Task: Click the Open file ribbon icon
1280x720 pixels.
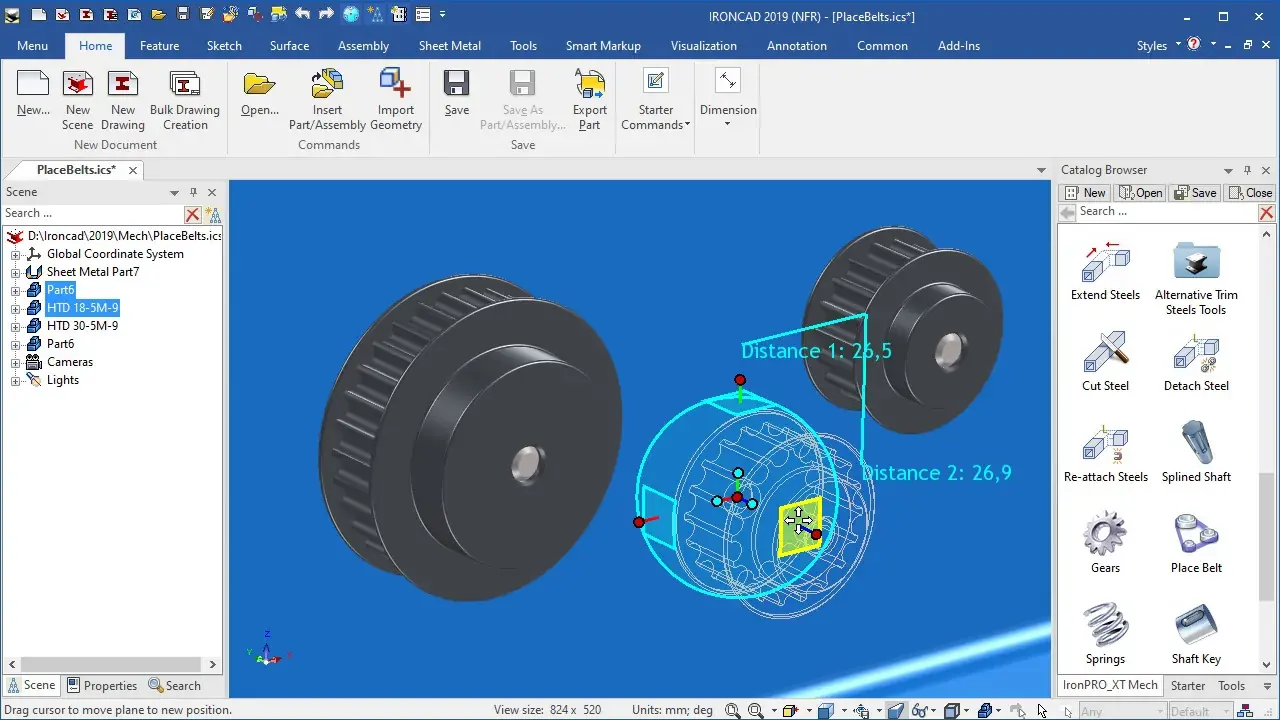Action: pyautogui.click(x=259, y=94)
